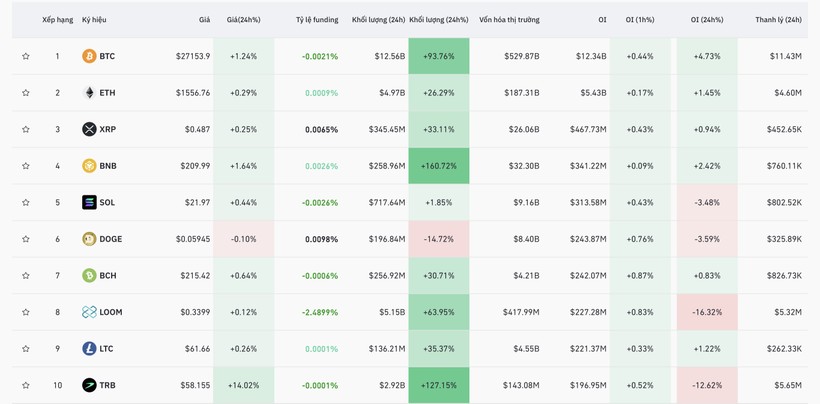Viewport: 820px width, 404px height.
Task: Open the BCH symbol link
Action: 107,276
